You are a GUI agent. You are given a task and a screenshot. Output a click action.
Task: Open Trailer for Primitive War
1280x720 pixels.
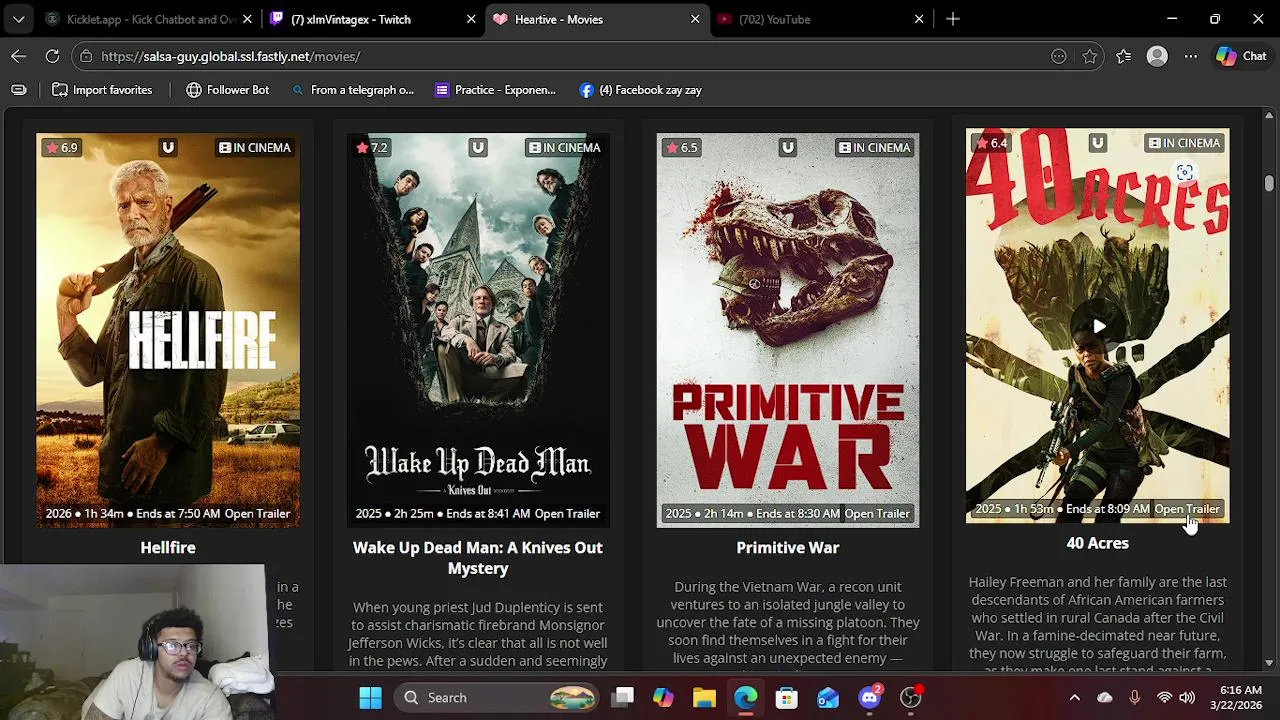(877, 513)
